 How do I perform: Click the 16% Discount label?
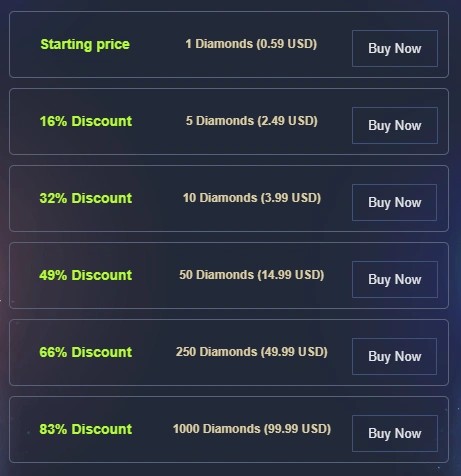coord(86,121)
